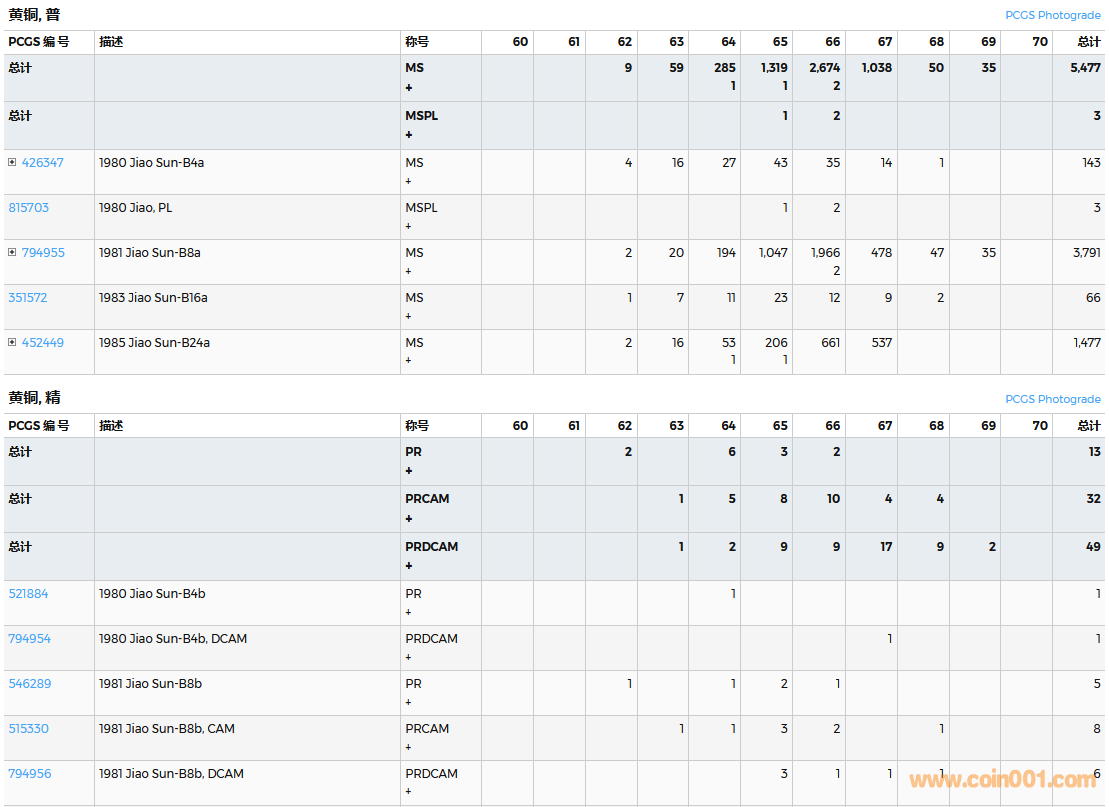Open PCGS number 546289 link

click(29, 684)
